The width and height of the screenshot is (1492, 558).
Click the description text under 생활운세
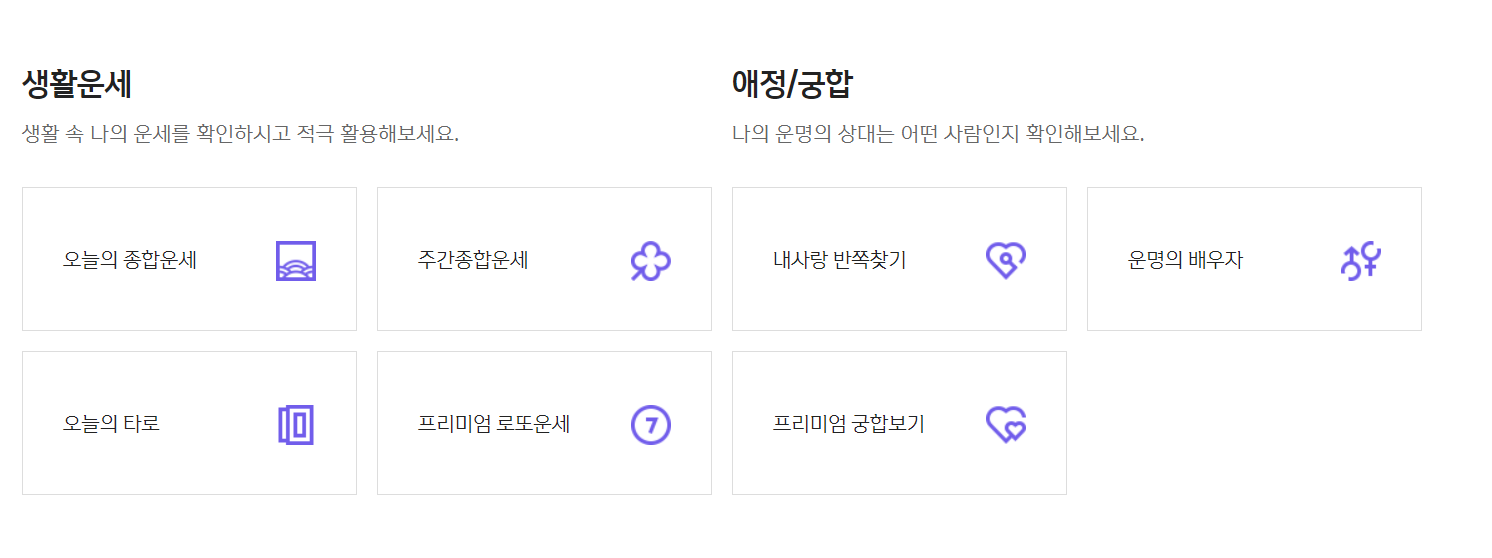(x=241, y=134)
